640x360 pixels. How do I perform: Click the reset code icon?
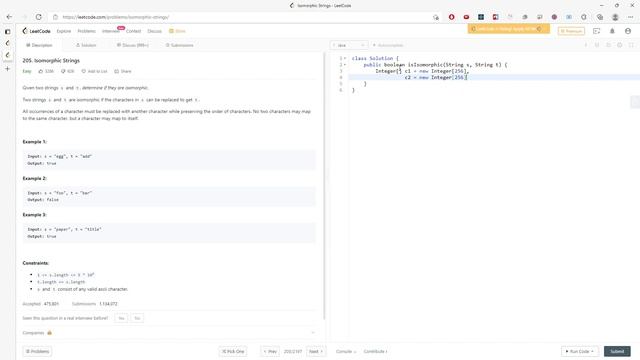point(608,45)
